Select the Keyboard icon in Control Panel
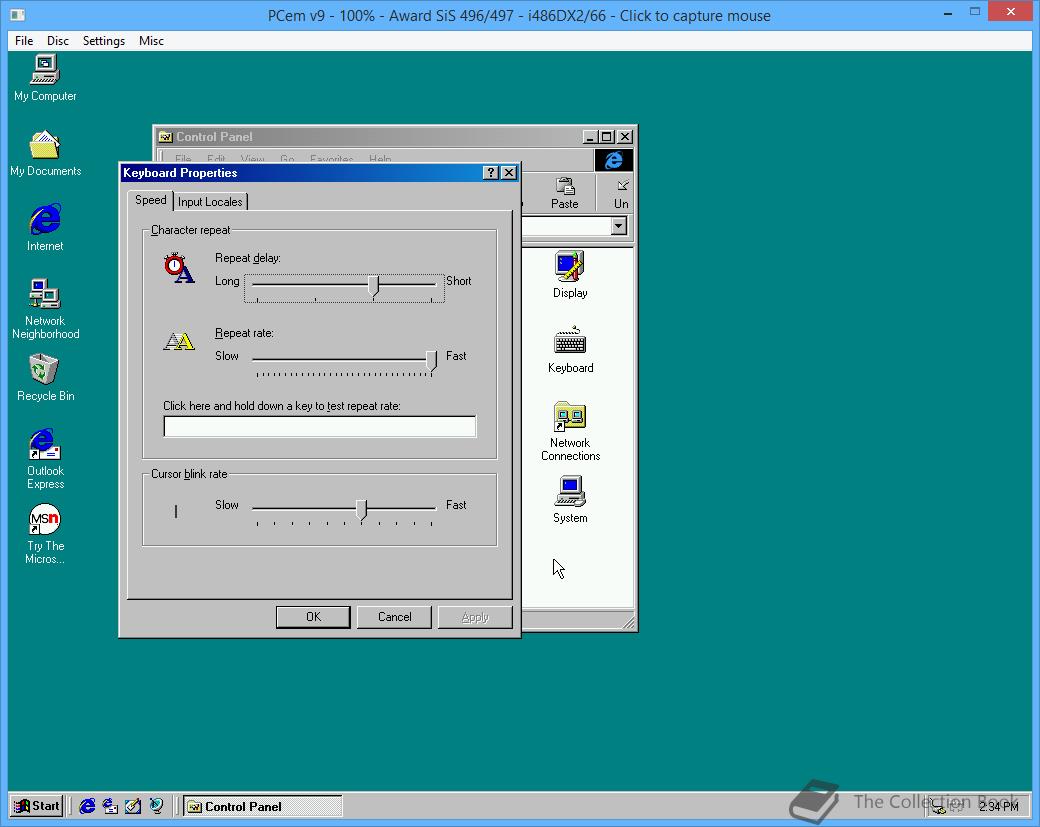1040x827 pixels. click(570, 350)
